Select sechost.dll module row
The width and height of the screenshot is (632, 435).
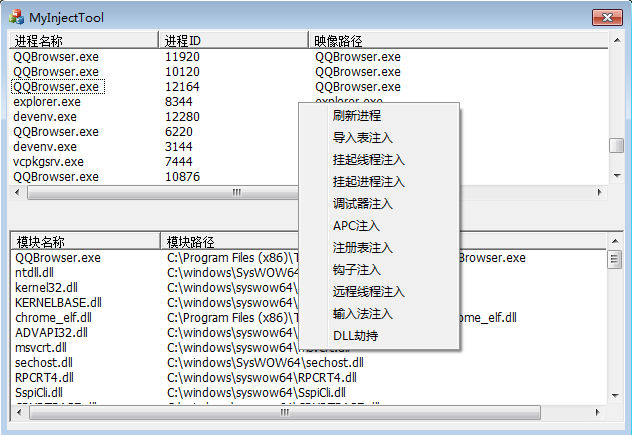coord(44,363)
